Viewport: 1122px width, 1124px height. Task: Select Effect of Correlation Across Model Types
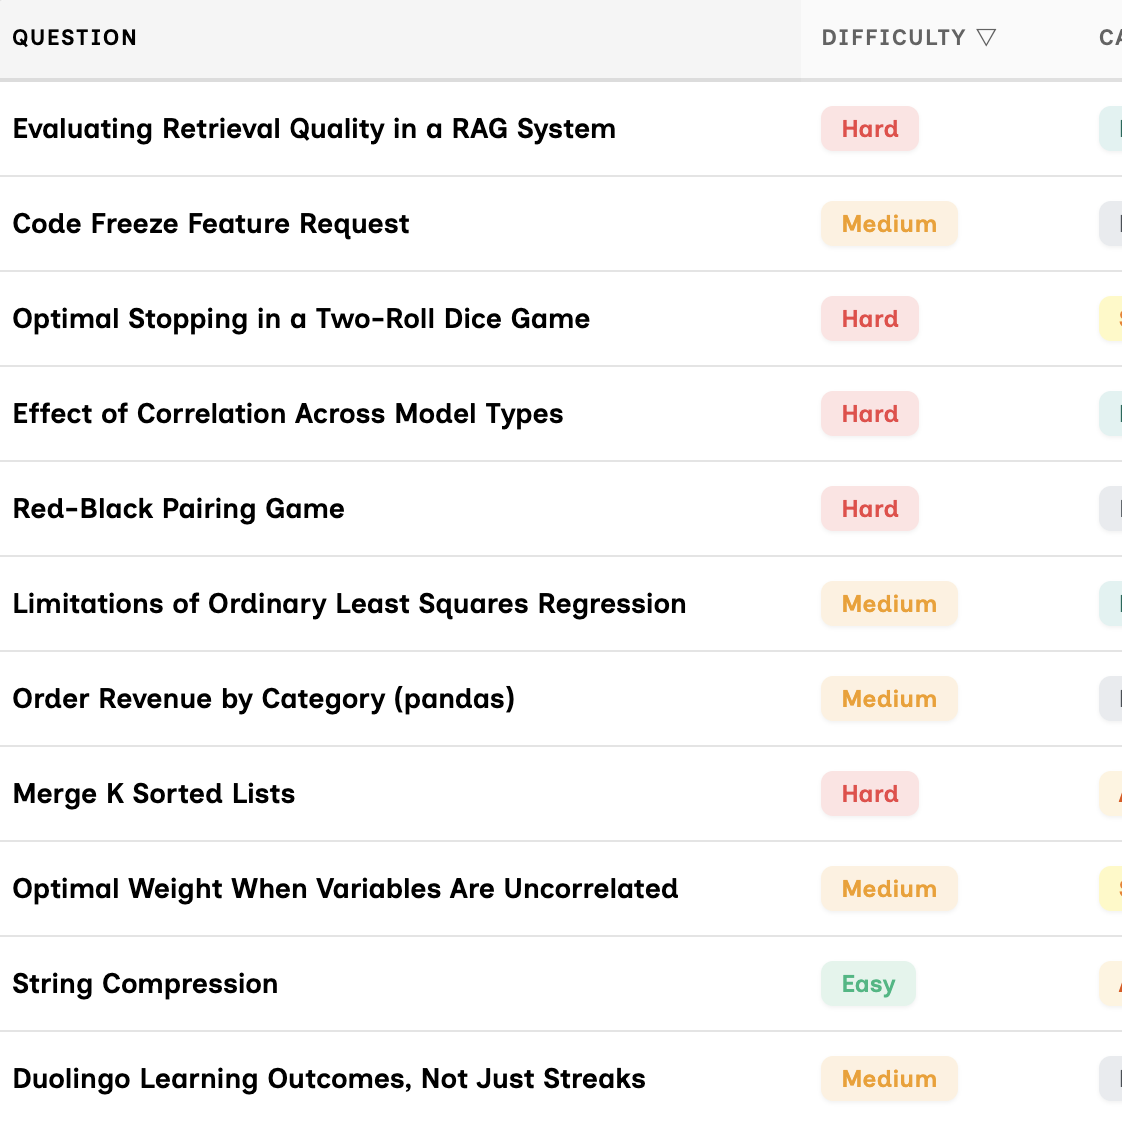pyautogui.click(x=288, y=414)
